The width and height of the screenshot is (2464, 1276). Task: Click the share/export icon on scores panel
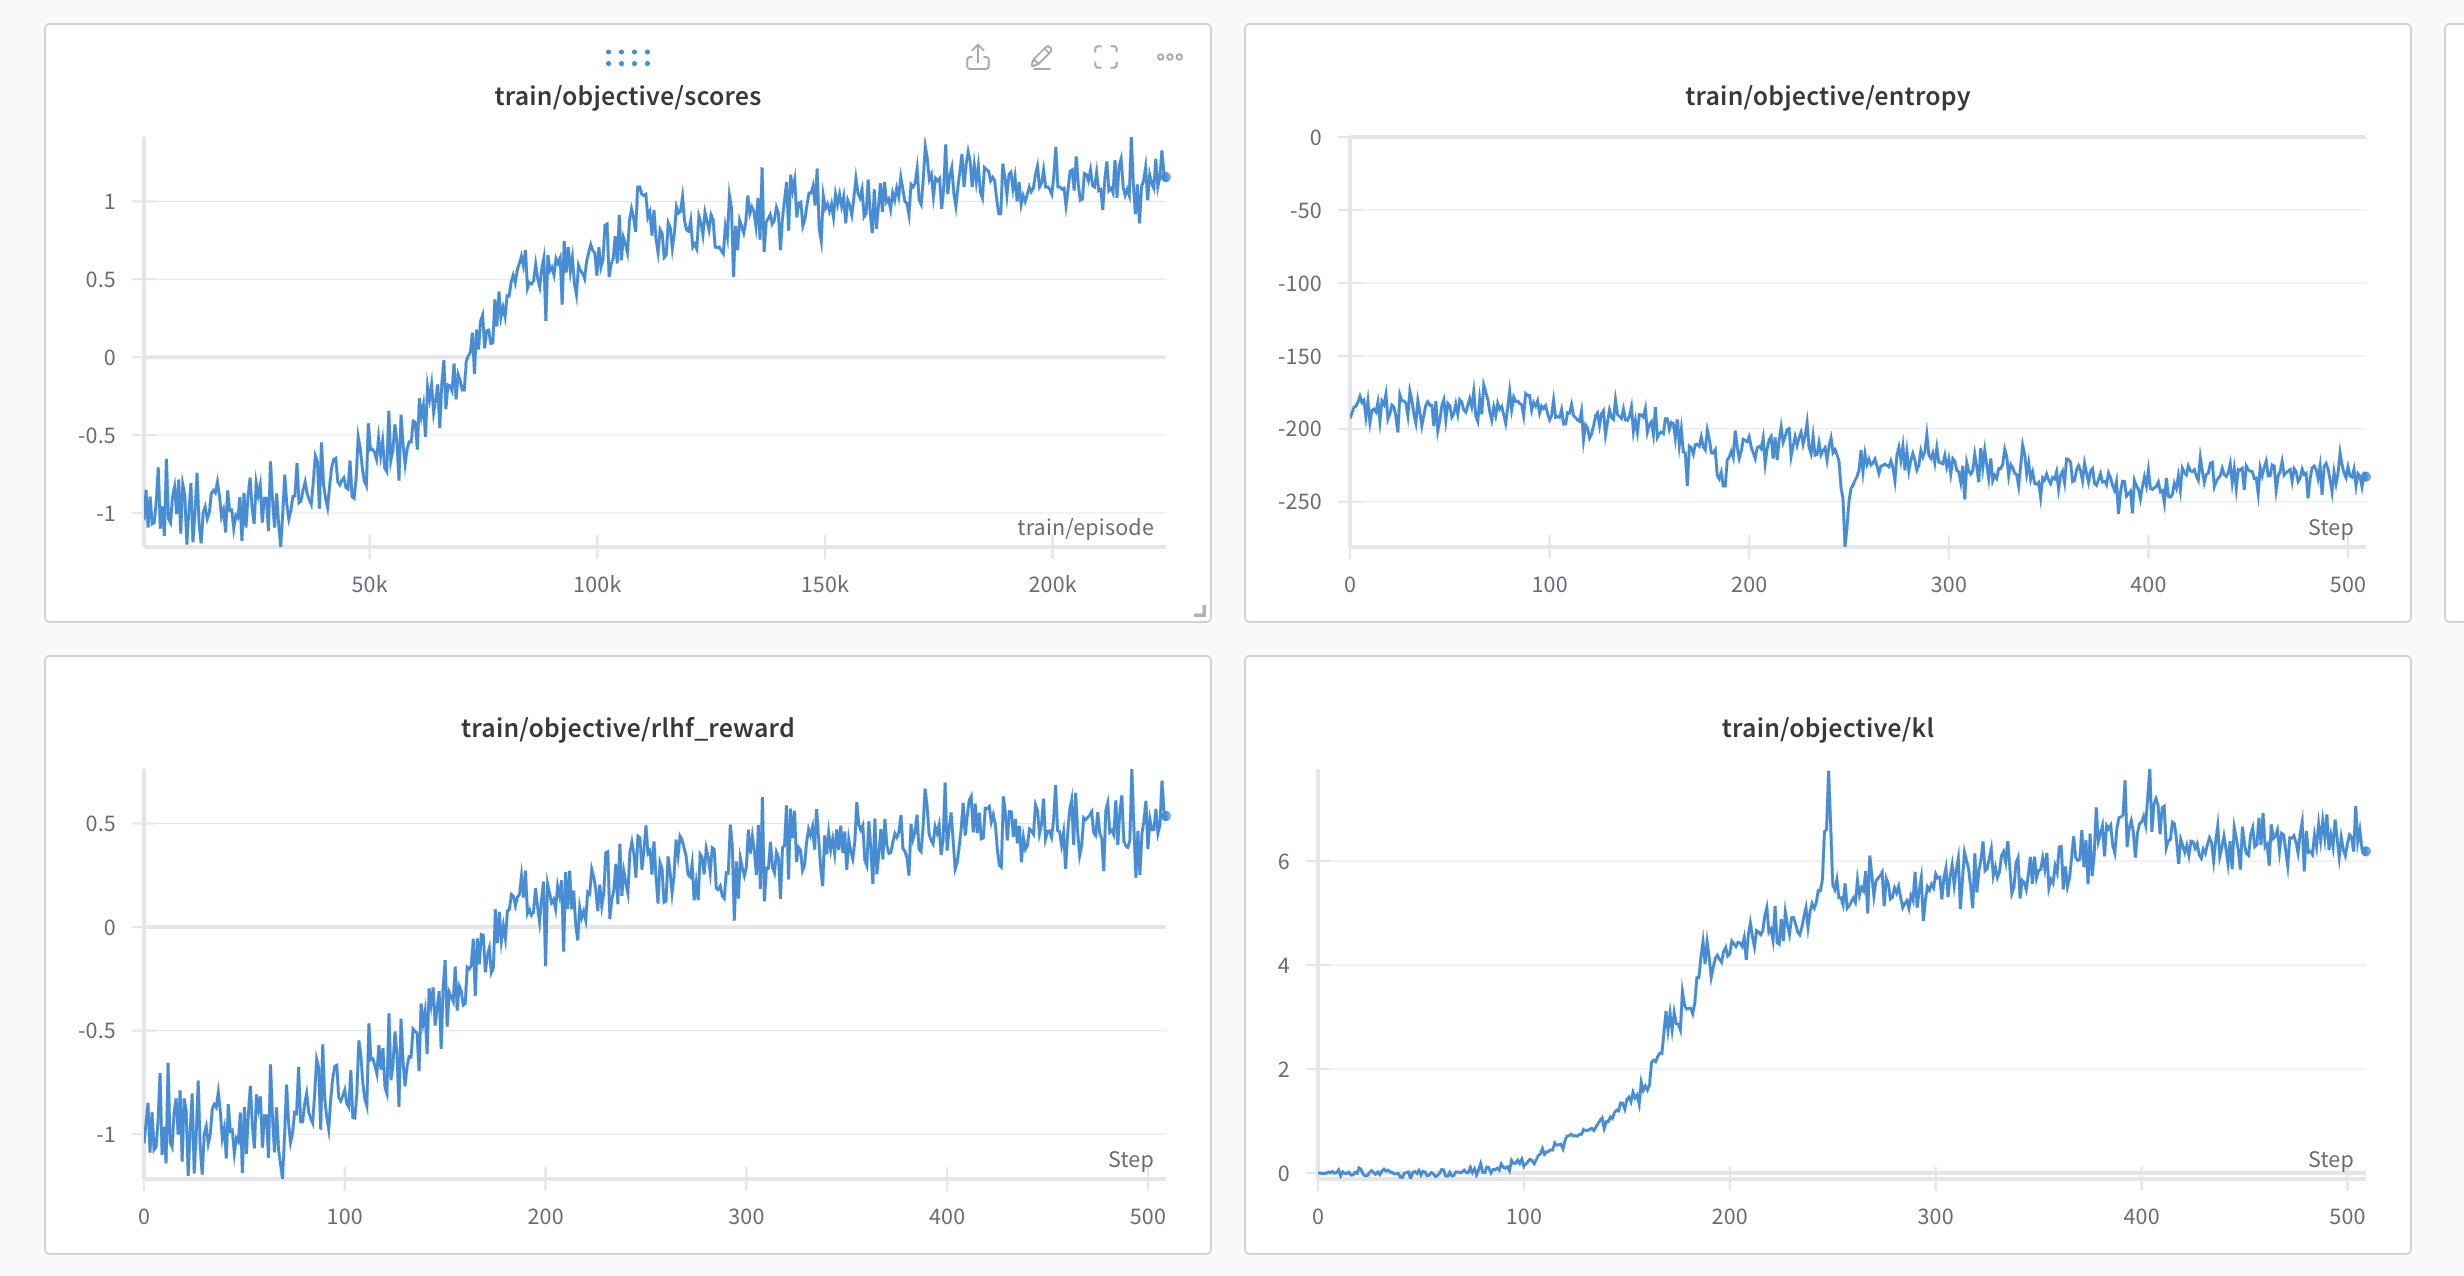pos(978,58)
